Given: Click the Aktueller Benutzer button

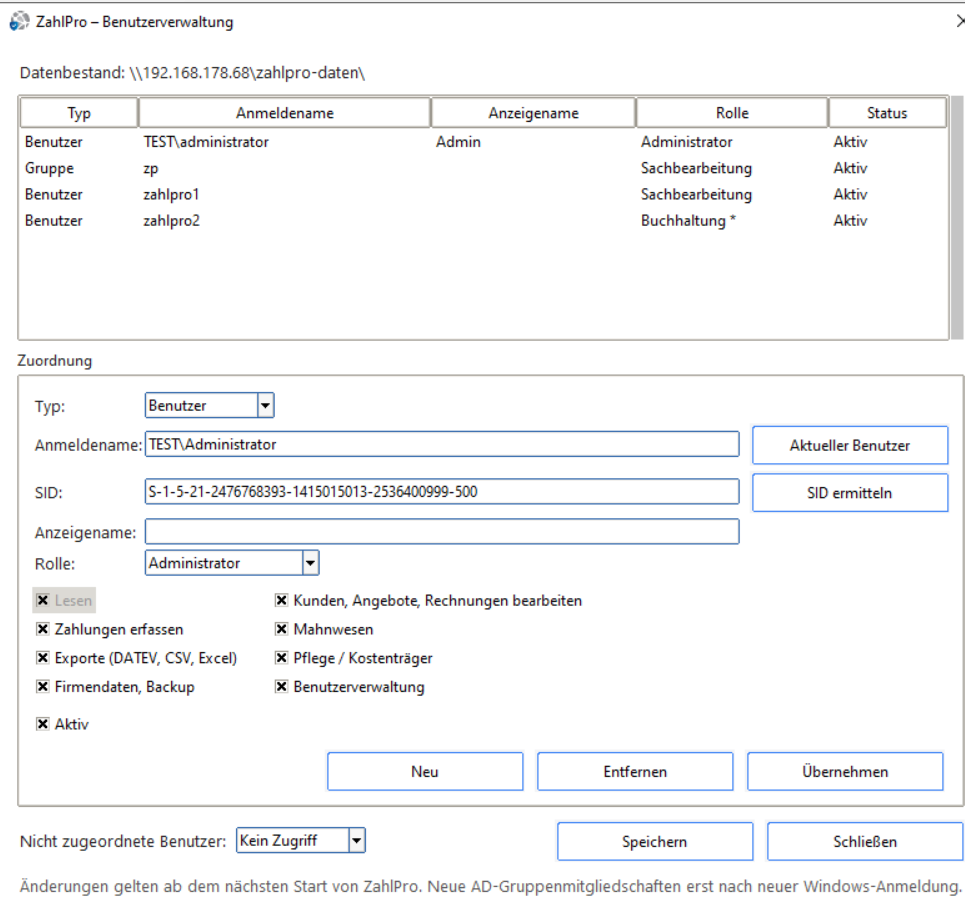Looking at the screenshot, I should (x=850, y=445).
